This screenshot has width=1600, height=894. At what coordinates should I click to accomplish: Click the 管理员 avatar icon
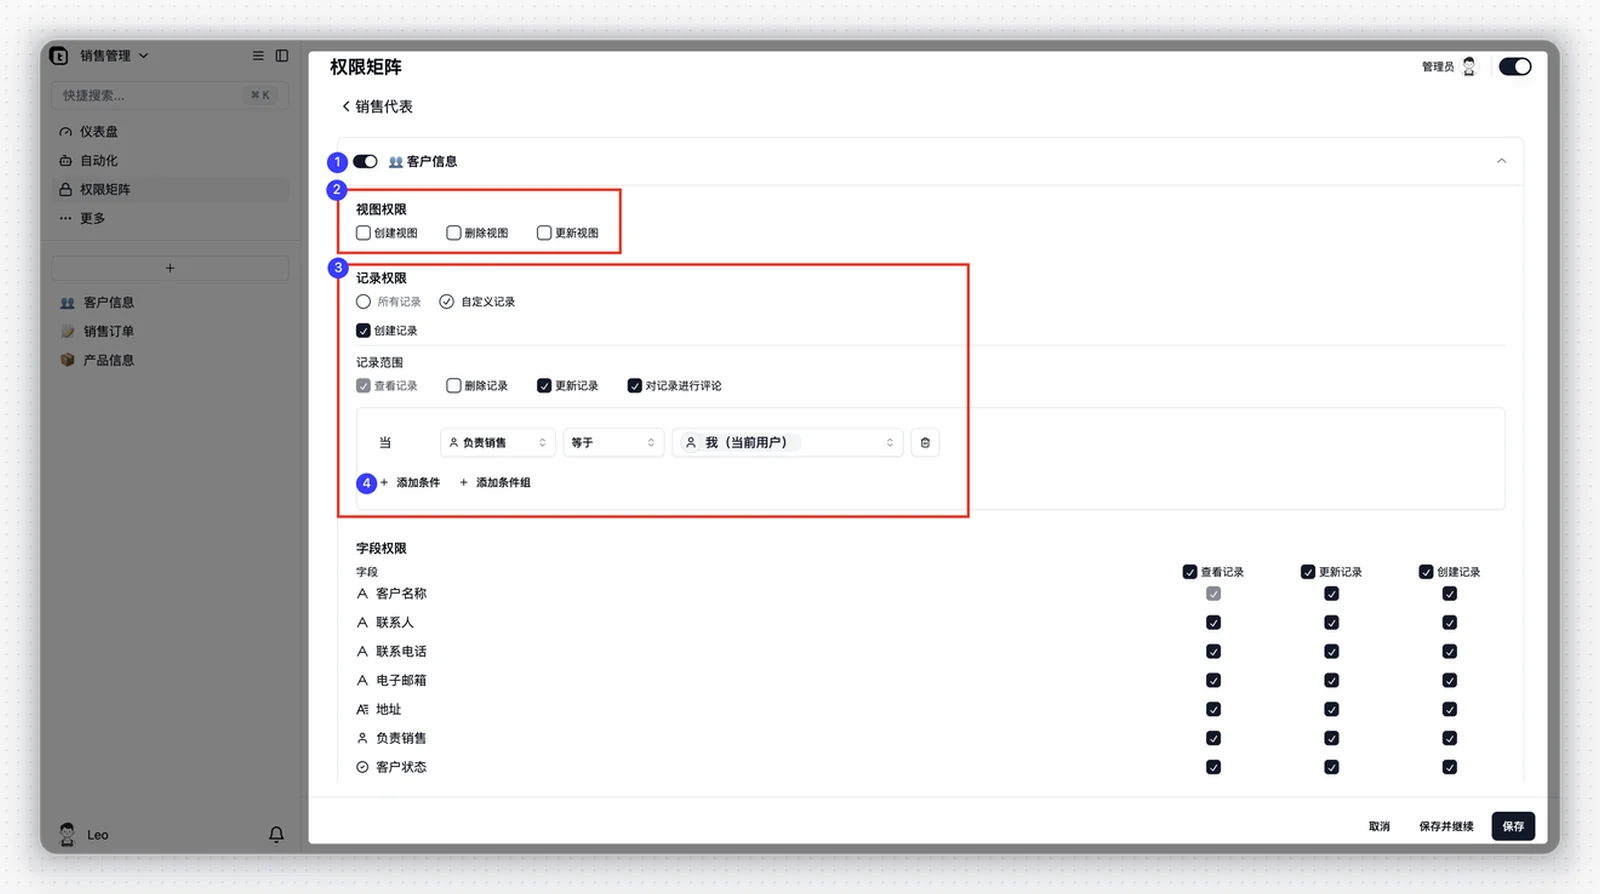click(x=1469, y=67)
